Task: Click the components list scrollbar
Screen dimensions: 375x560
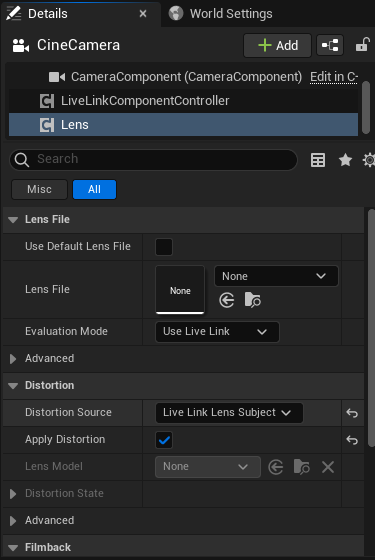Action: tap(366, 107)
